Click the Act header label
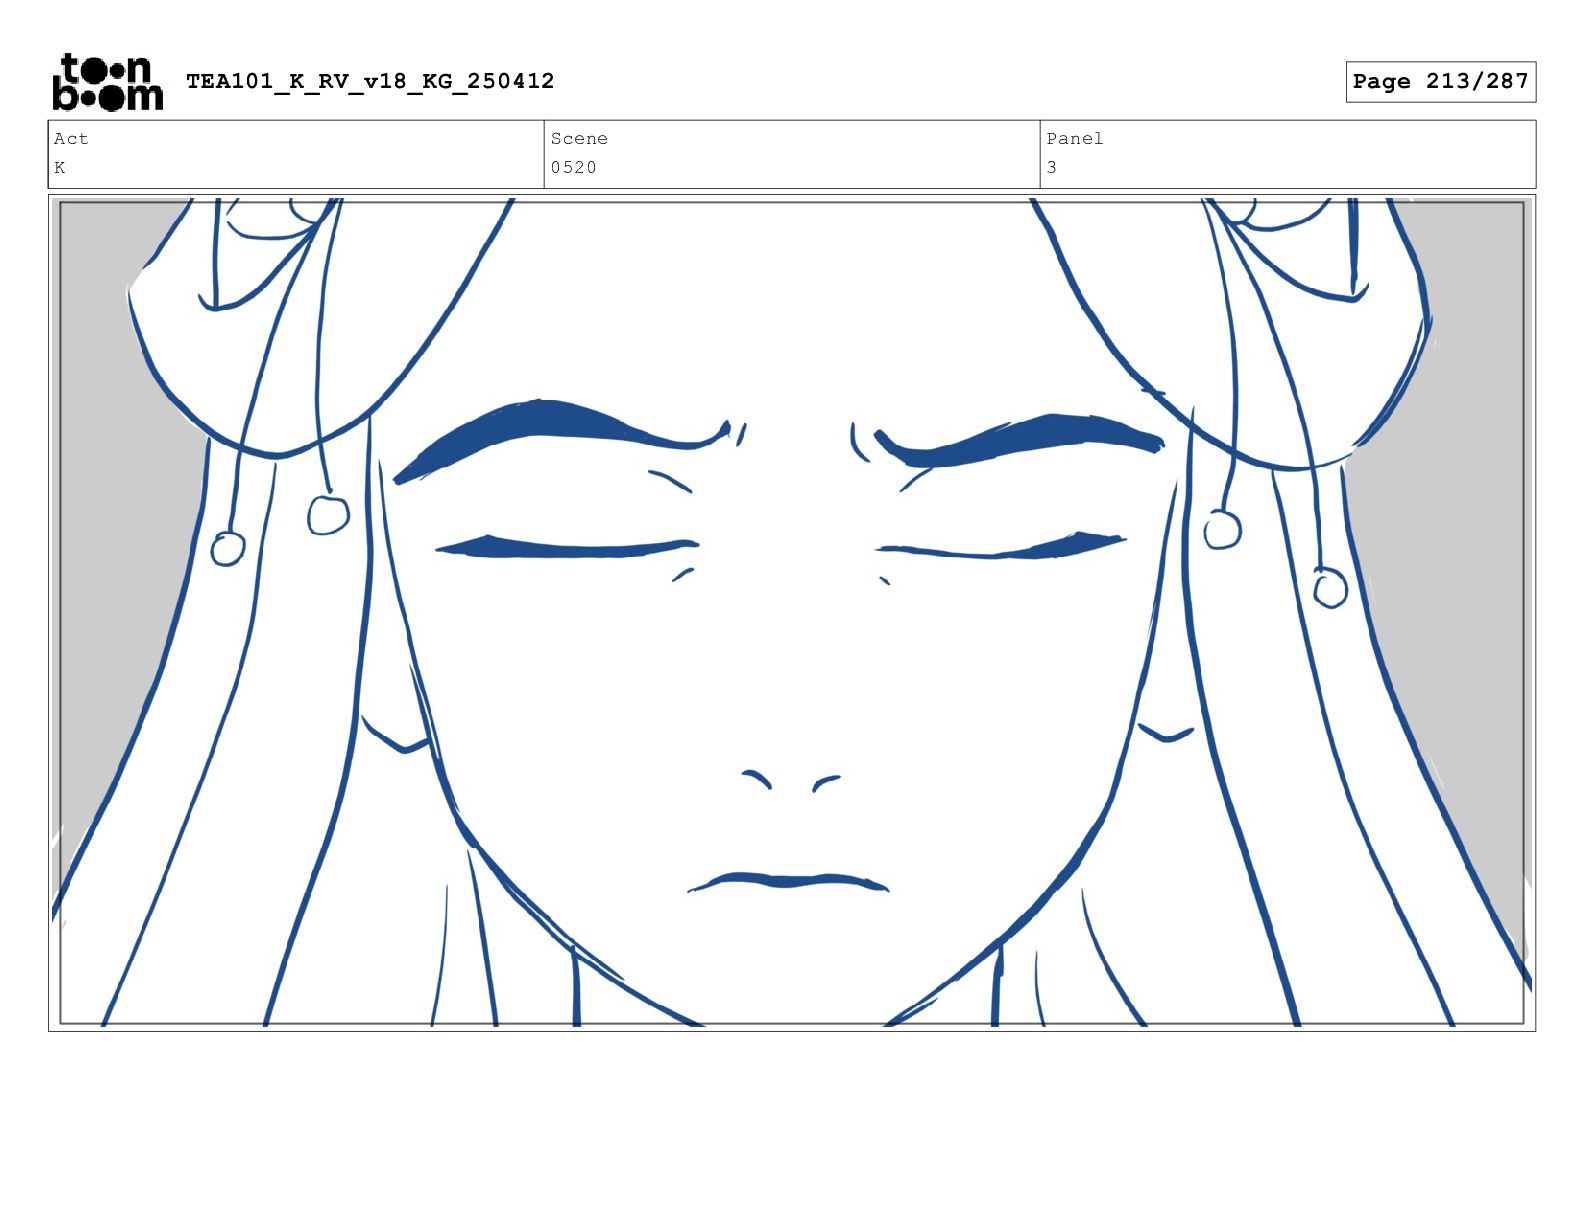Viewport: 1584px width, 1224px height. 71,139
